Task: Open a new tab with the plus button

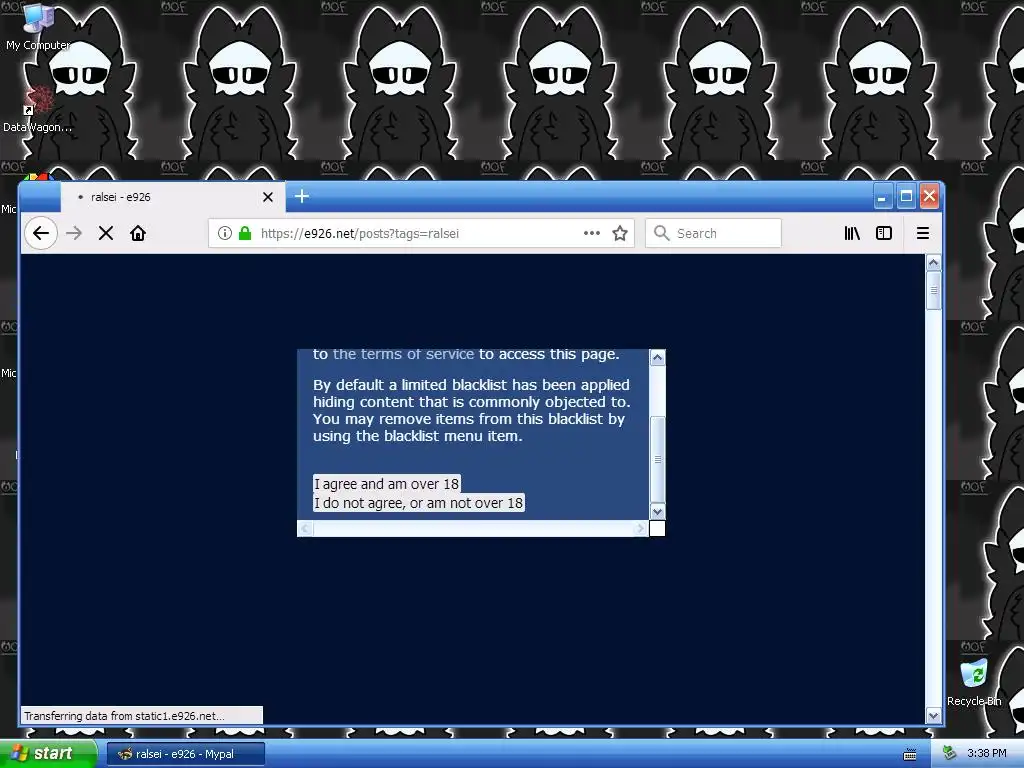Action: pyautogui.click(x=302, y=196)
